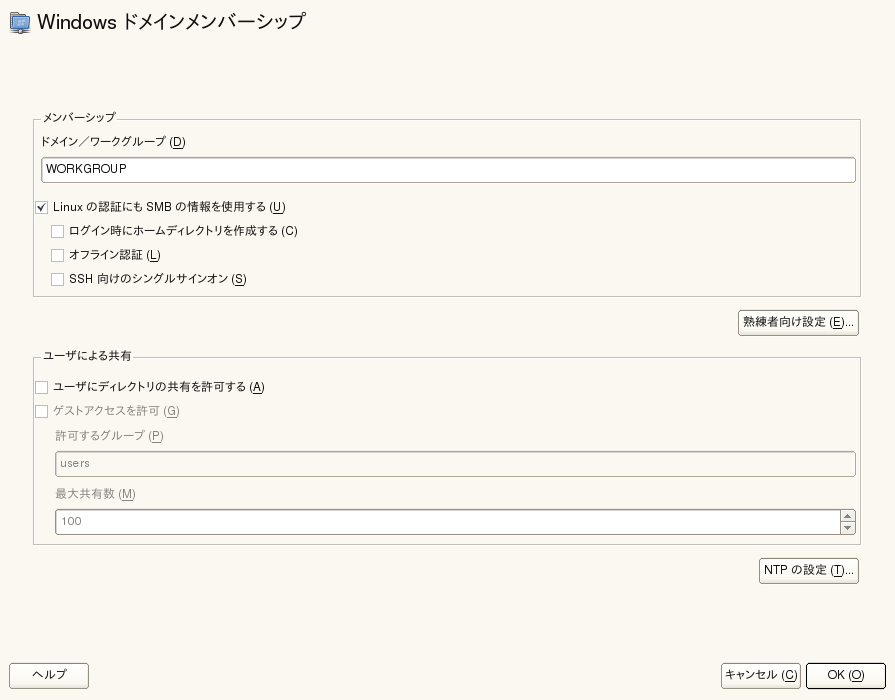Toggle the ゲストアクセスを許可 checkbox

pos(42,411)
